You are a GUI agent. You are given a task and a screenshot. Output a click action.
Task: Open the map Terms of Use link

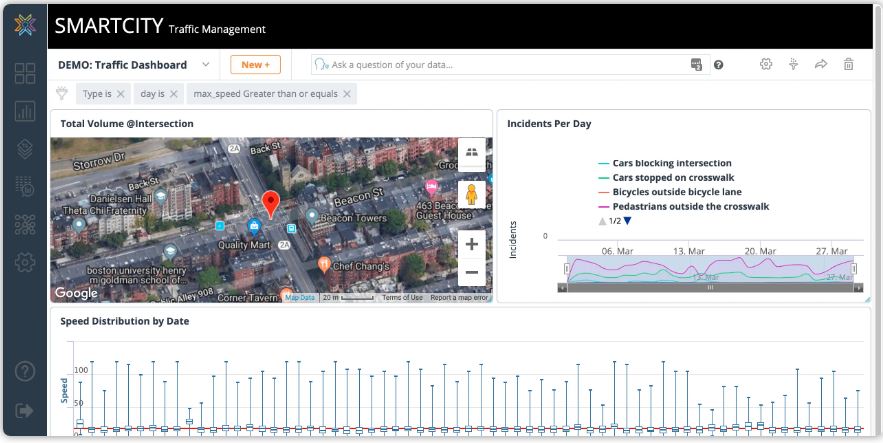402,297
